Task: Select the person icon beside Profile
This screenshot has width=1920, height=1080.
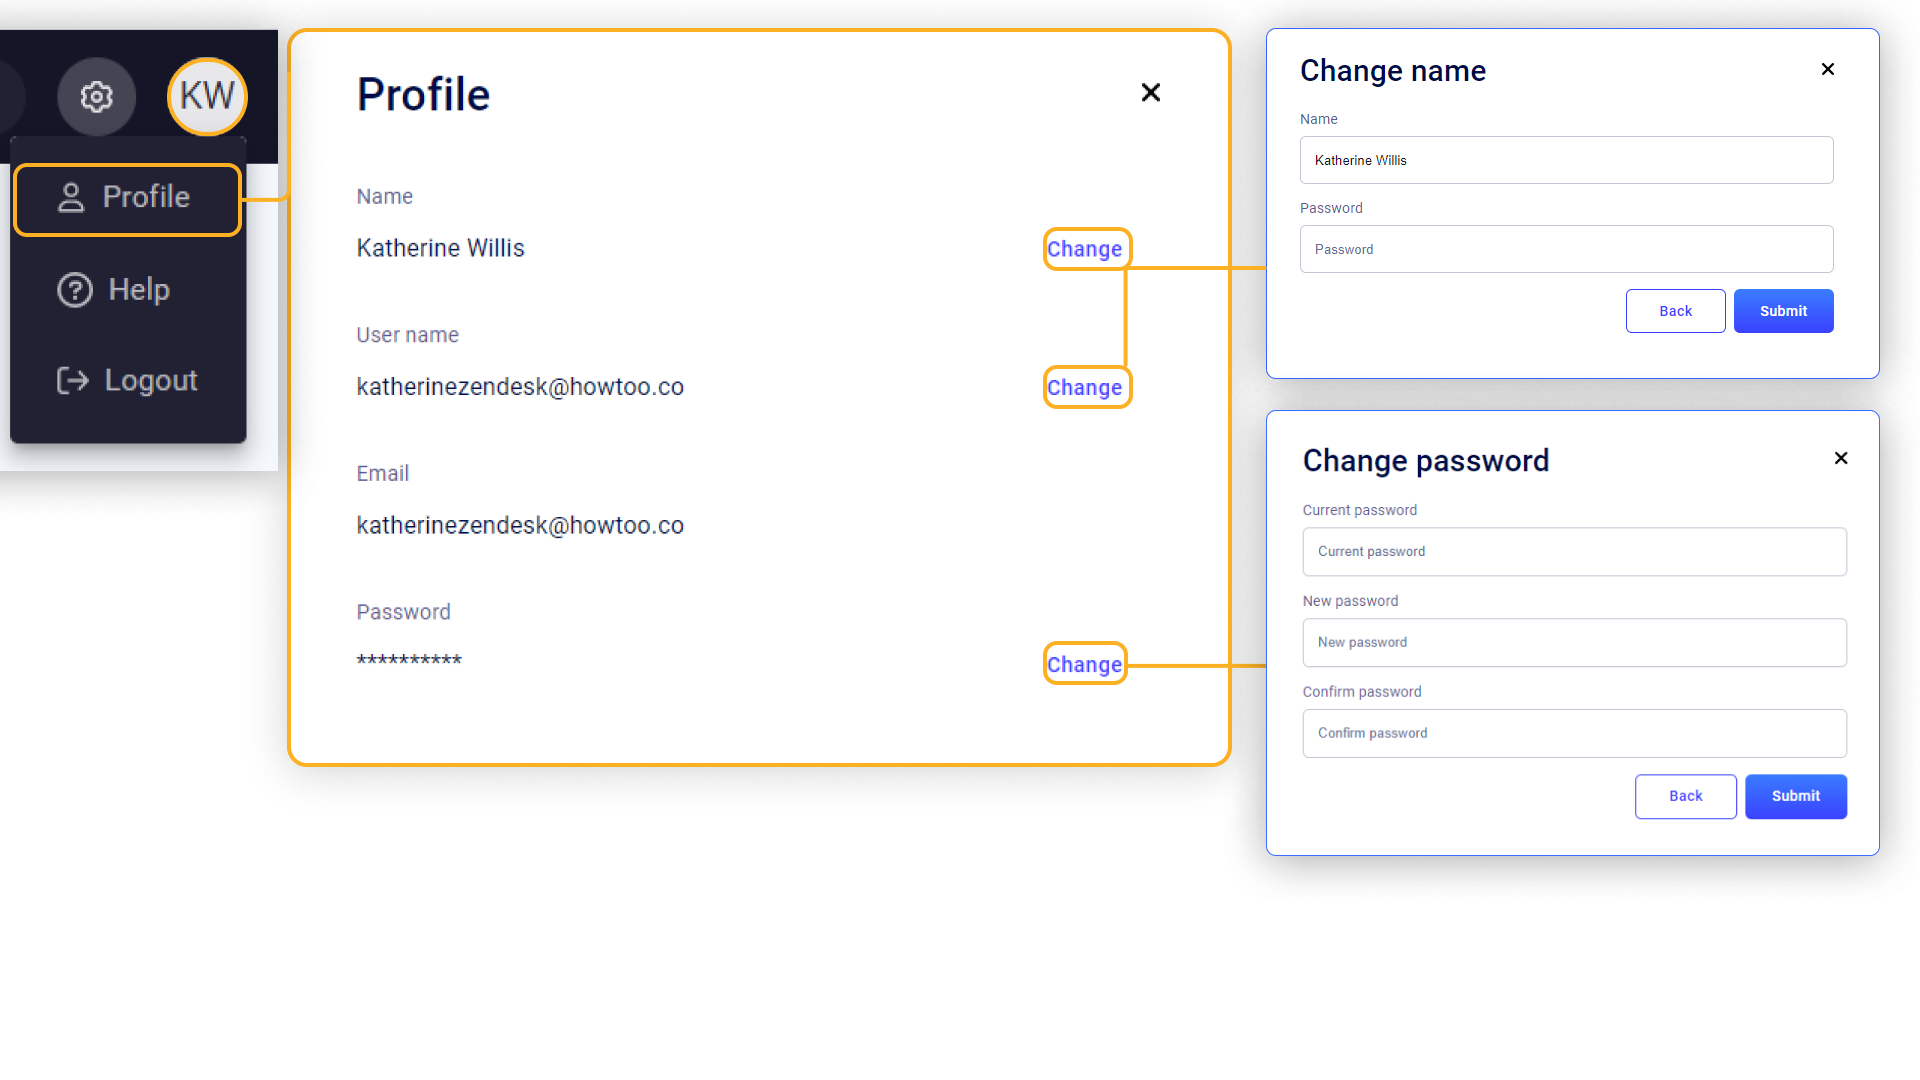Action: (x=70, y=197)
